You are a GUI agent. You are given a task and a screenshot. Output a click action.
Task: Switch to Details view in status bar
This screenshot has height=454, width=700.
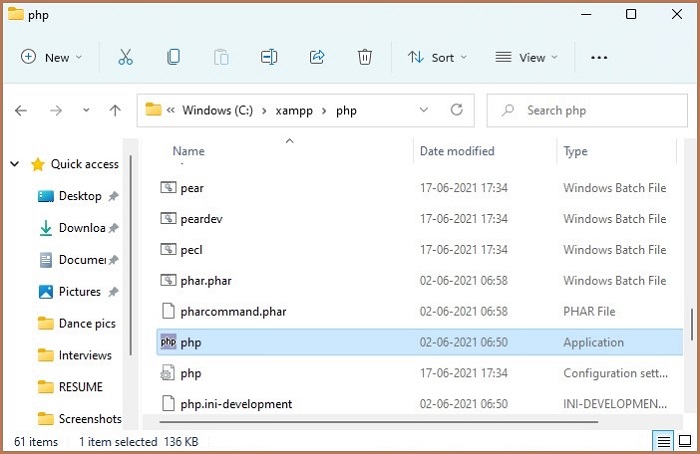663,442
